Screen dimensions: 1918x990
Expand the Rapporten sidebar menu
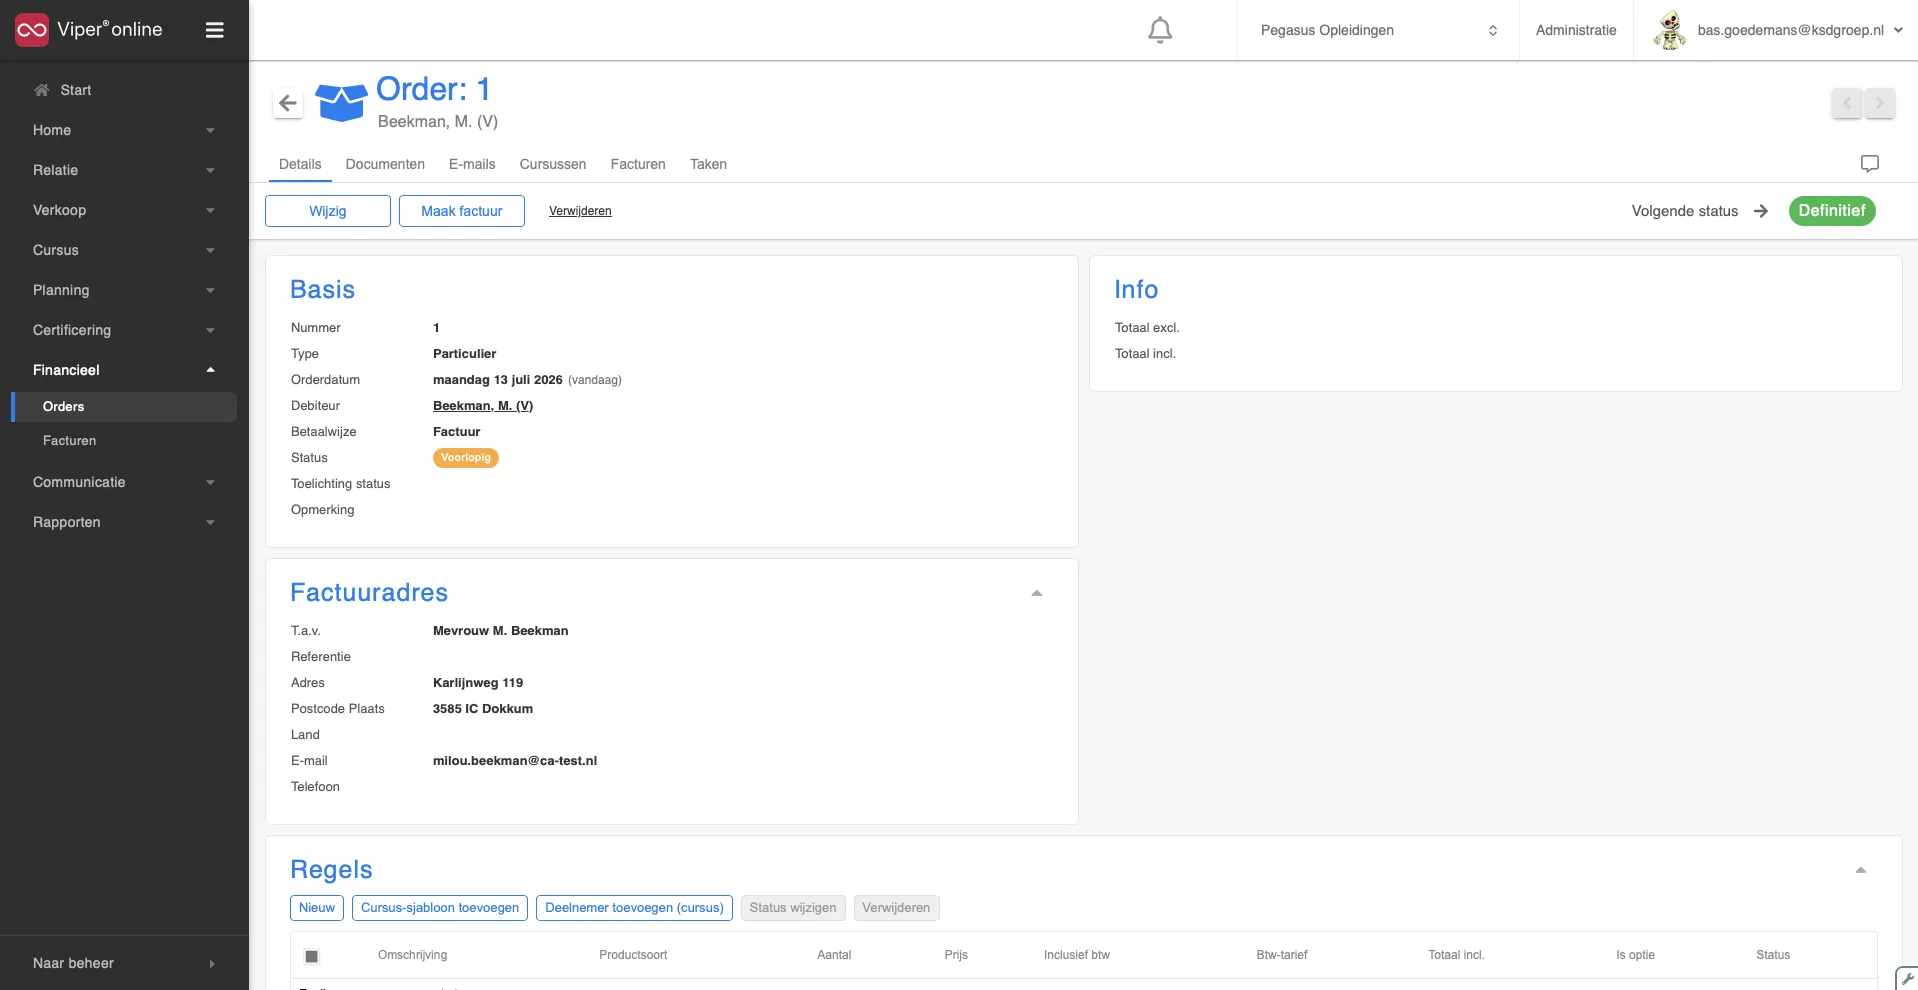tap(124, 522)
